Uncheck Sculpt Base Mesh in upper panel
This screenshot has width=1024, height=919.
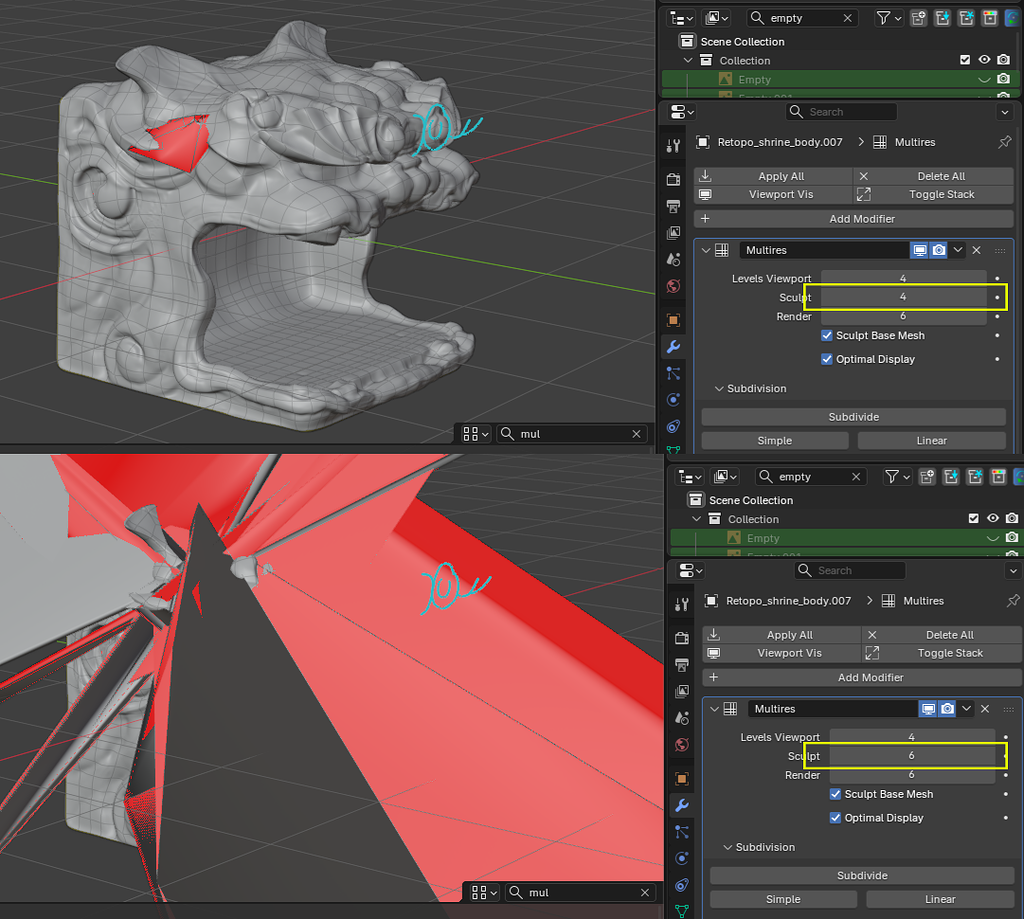(x=827, y=335)
